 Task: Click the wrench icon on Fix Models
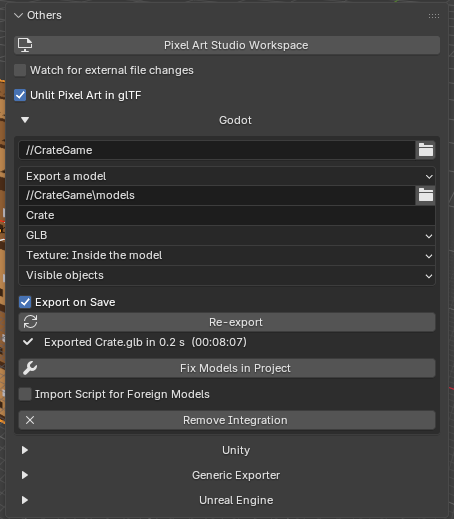pyautogui.click(x=30, y=368)
